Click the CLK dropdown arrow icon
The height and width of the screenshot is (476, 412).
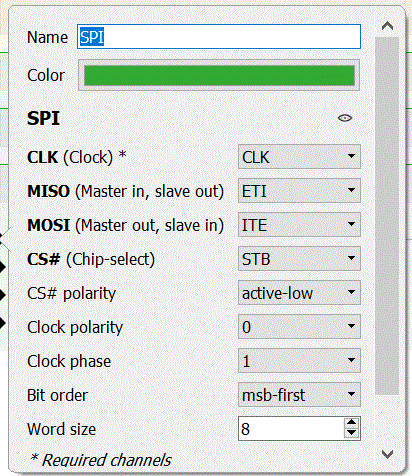coord(351,156)
